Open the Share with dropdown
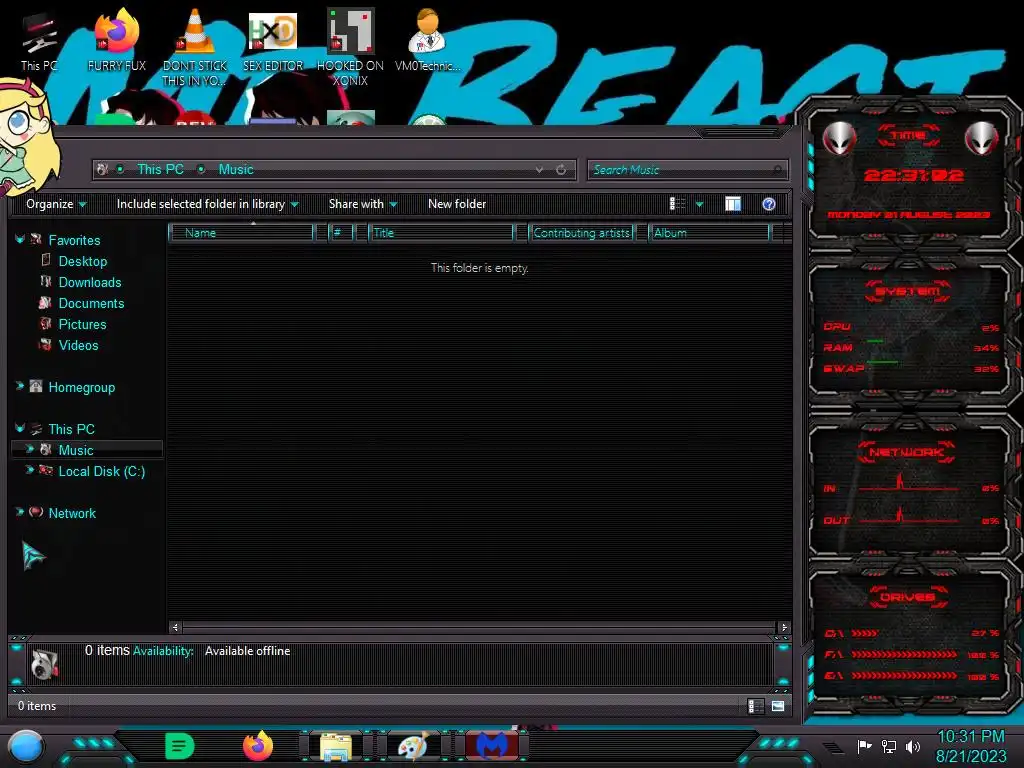 363,204
